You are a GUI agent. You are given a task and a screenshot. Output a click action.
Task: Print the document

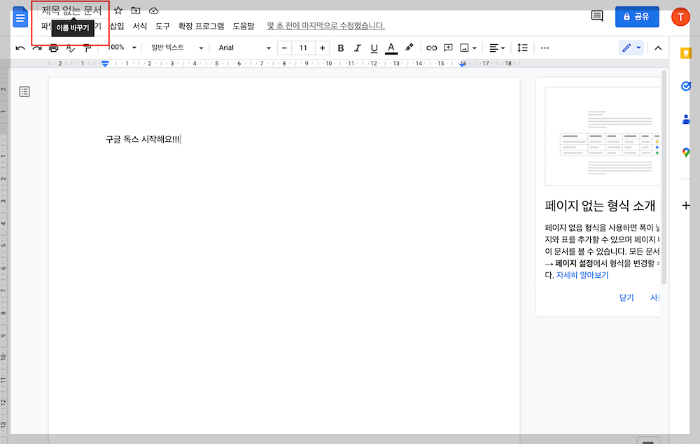click(54, 48)
